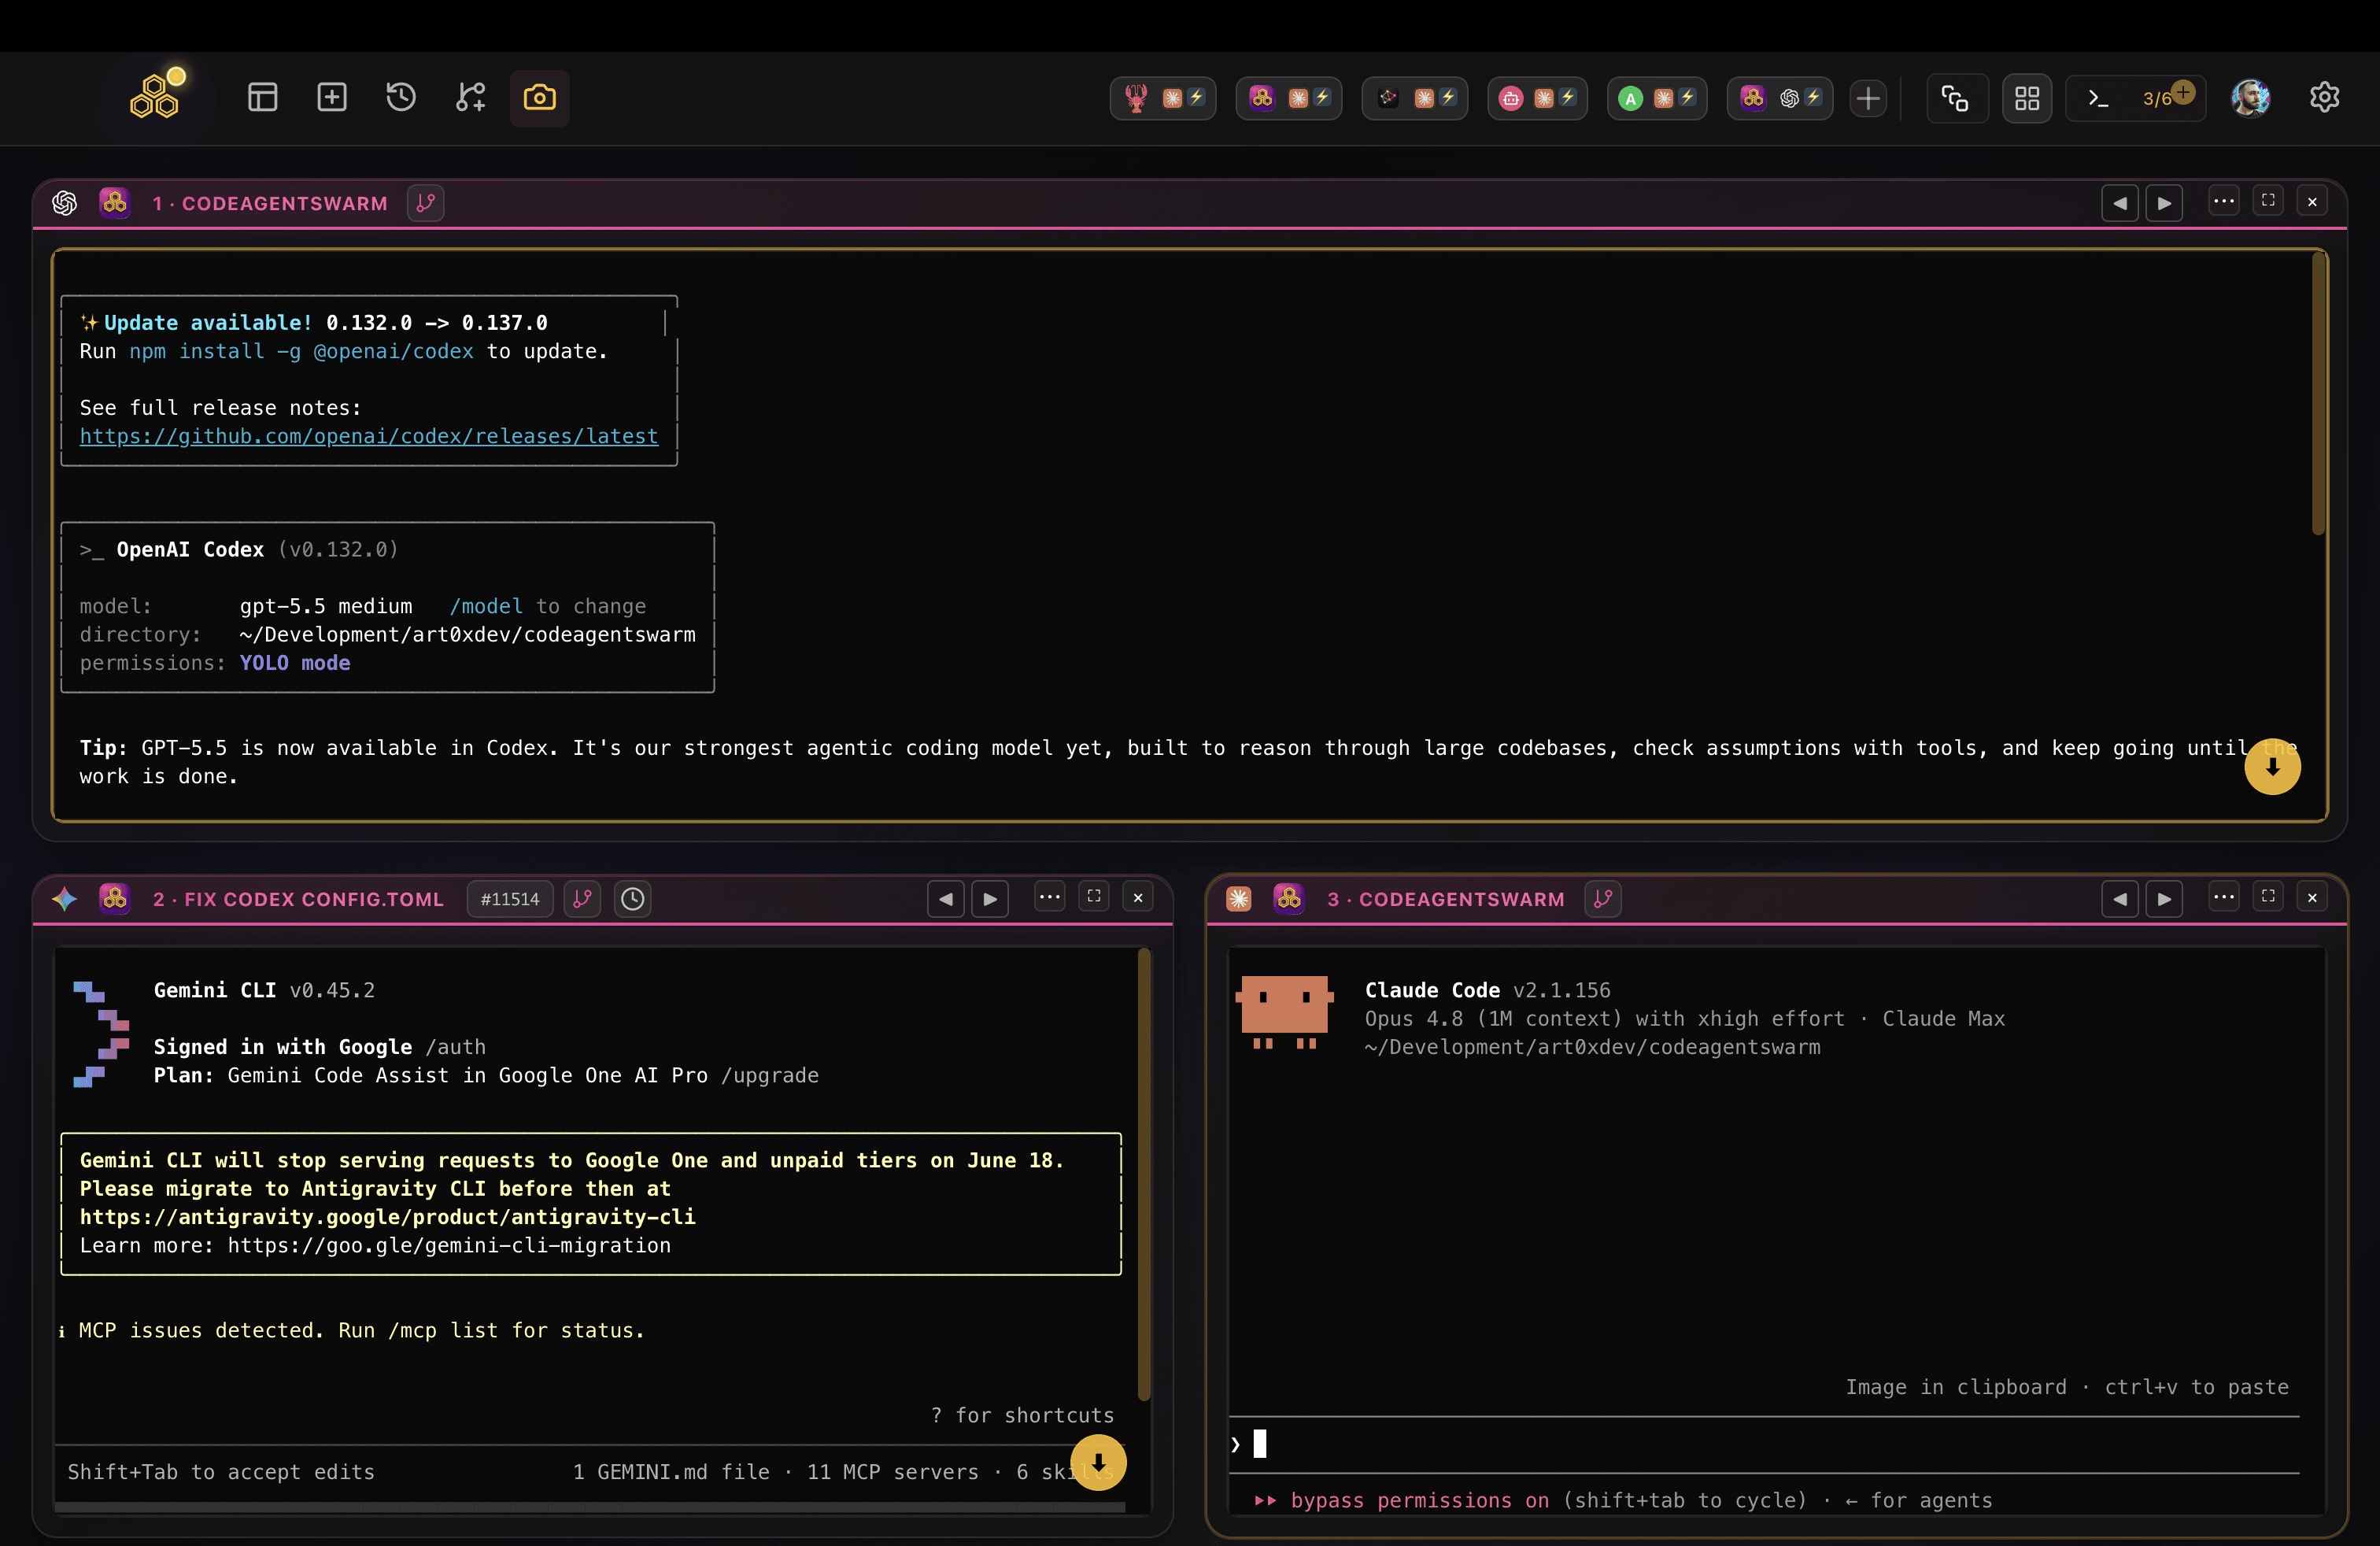The width and height of the screenshot is (2380, 1546).
Task: Click the hexagon project icon in terminal 2 header
Action: [x=115, y=898]
